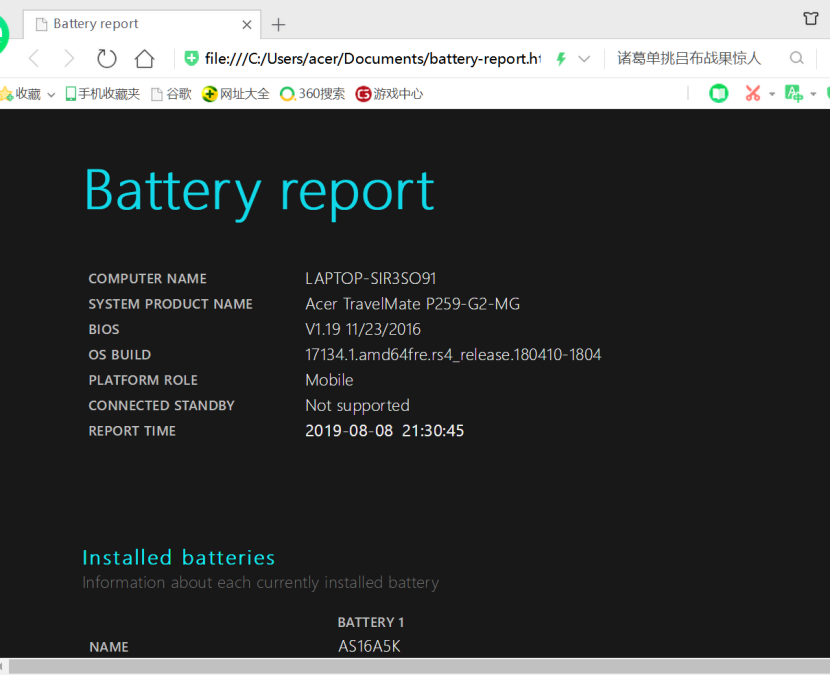This screenshot has width=831, height=675.
Task: Open a new tab with plus button
Action: (x=279, y=24)
